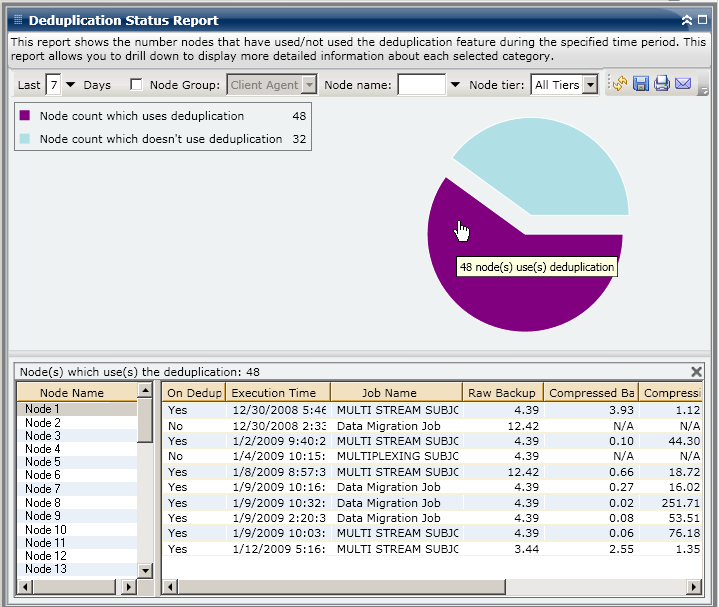Click the save report floppy icon
719x607 pixels.
pyautogui.click(x=641, y=85)
